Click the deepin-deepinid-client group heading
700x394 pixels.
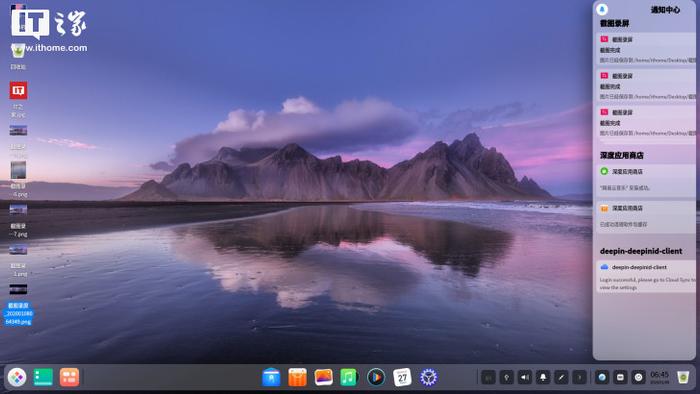pyautogui.click(x=641, y=251)
